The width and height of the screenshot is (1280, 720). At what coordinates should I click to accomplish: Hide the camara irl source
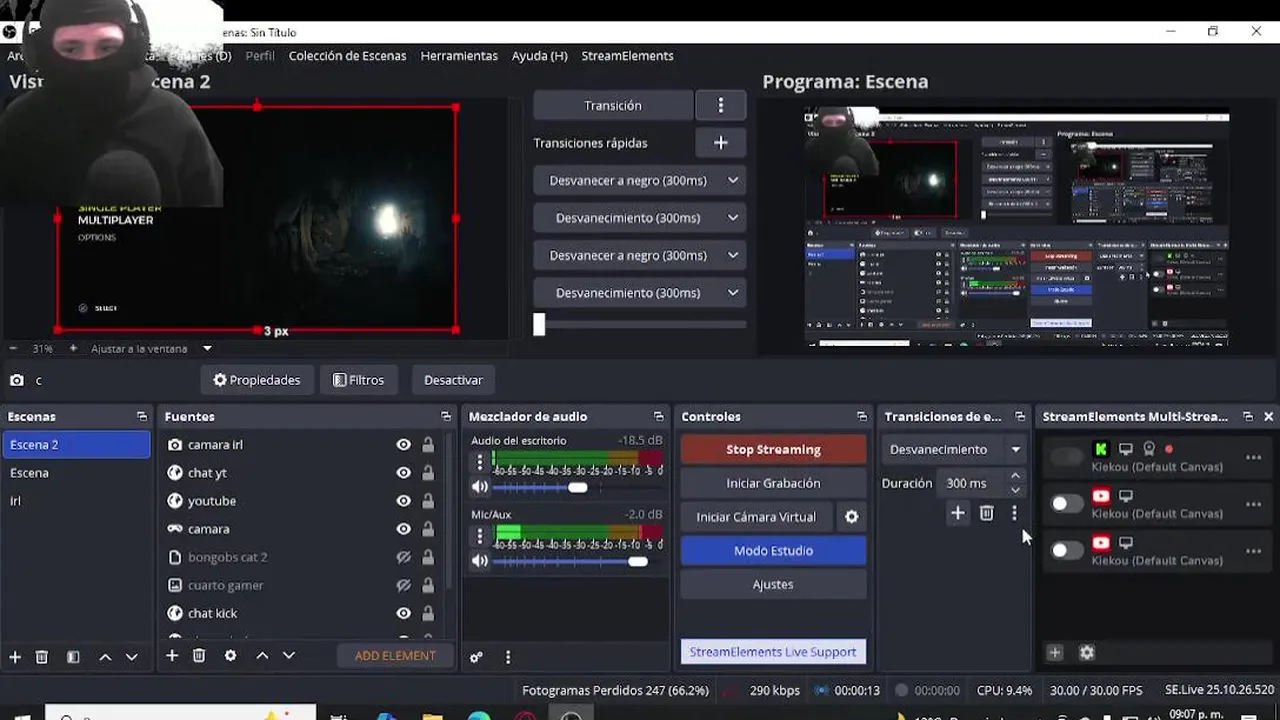[404, 445]
